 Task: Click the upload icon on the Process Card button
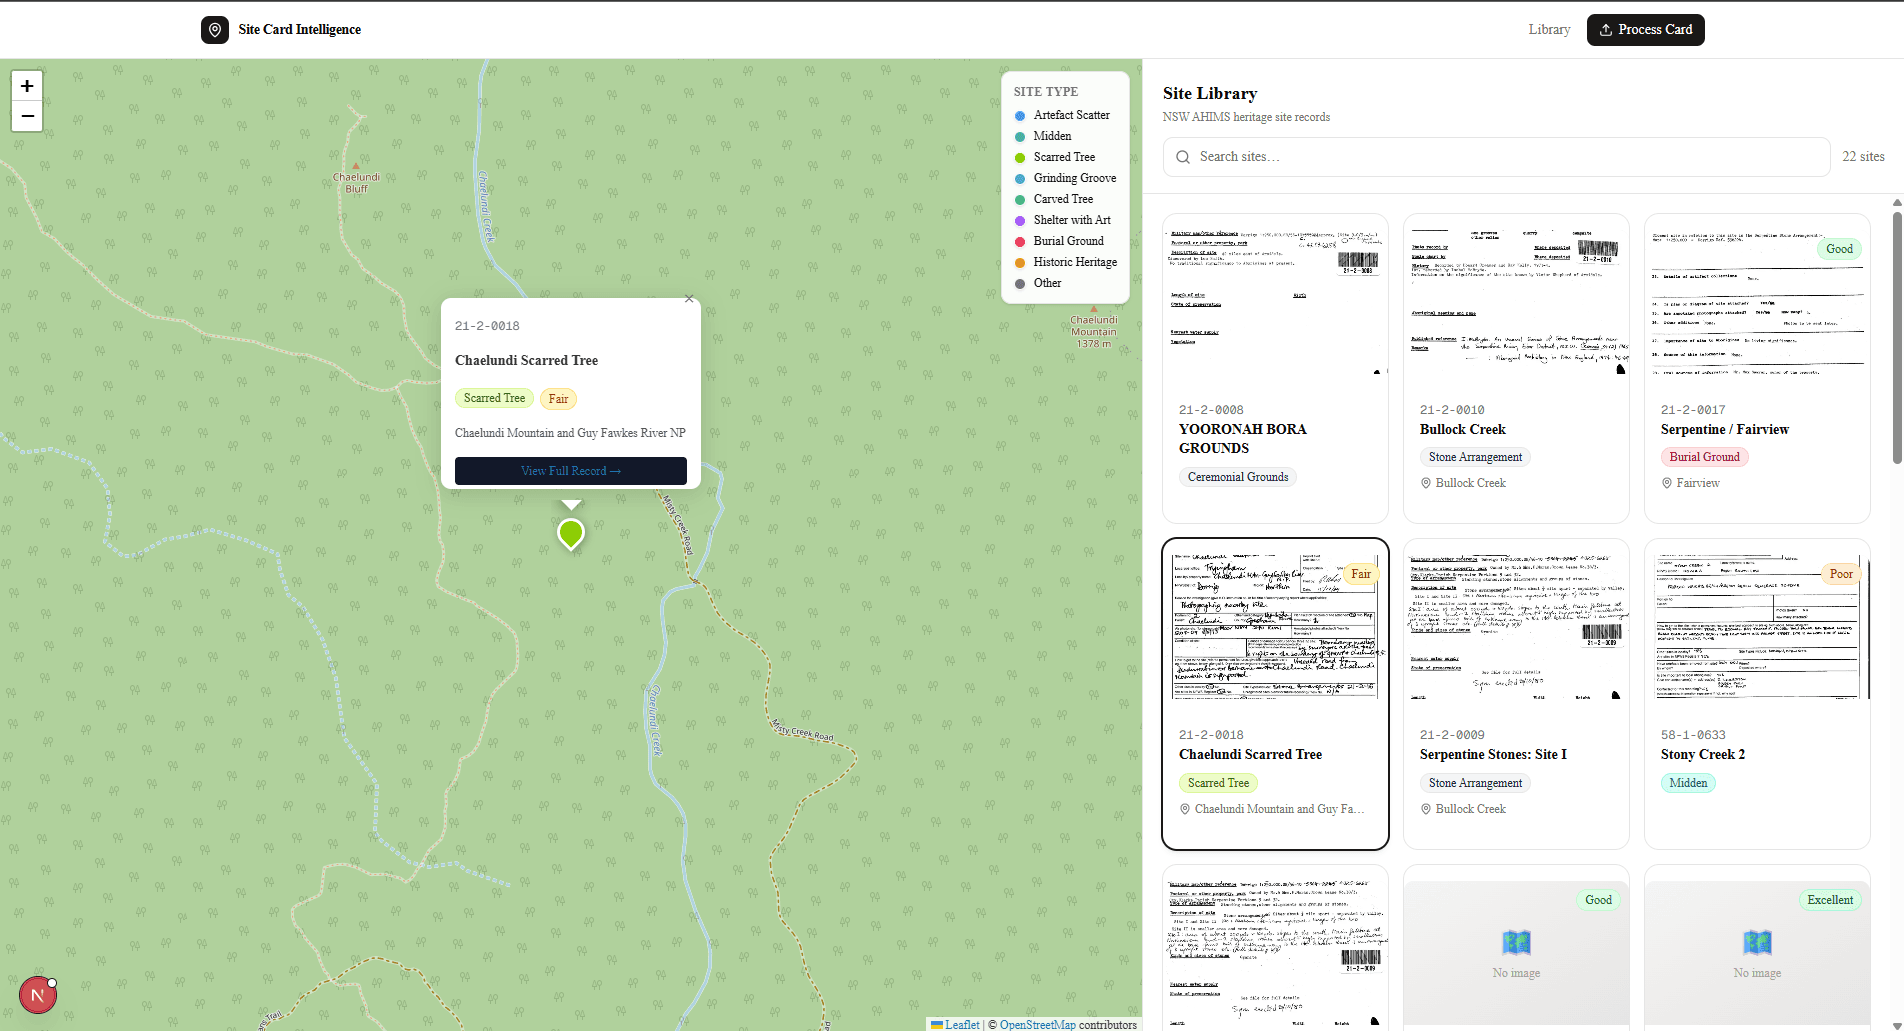pos(1608,29)
